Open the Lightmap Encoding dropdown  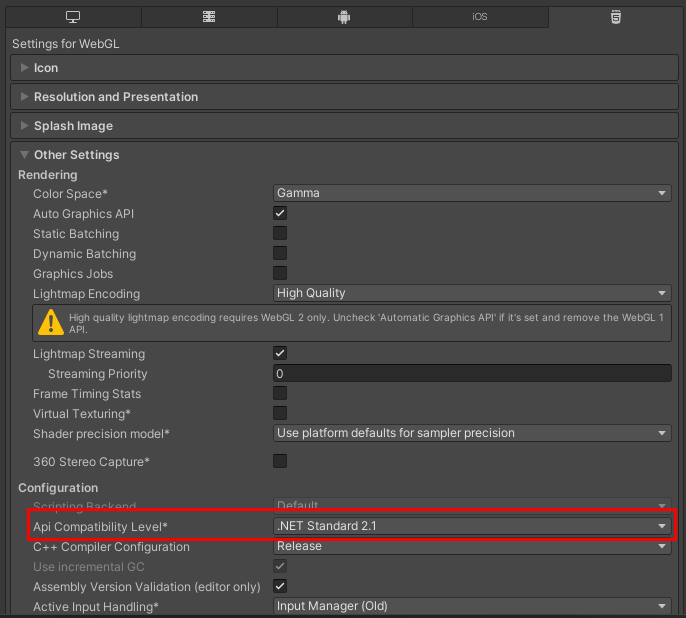[x=472, y=294]
